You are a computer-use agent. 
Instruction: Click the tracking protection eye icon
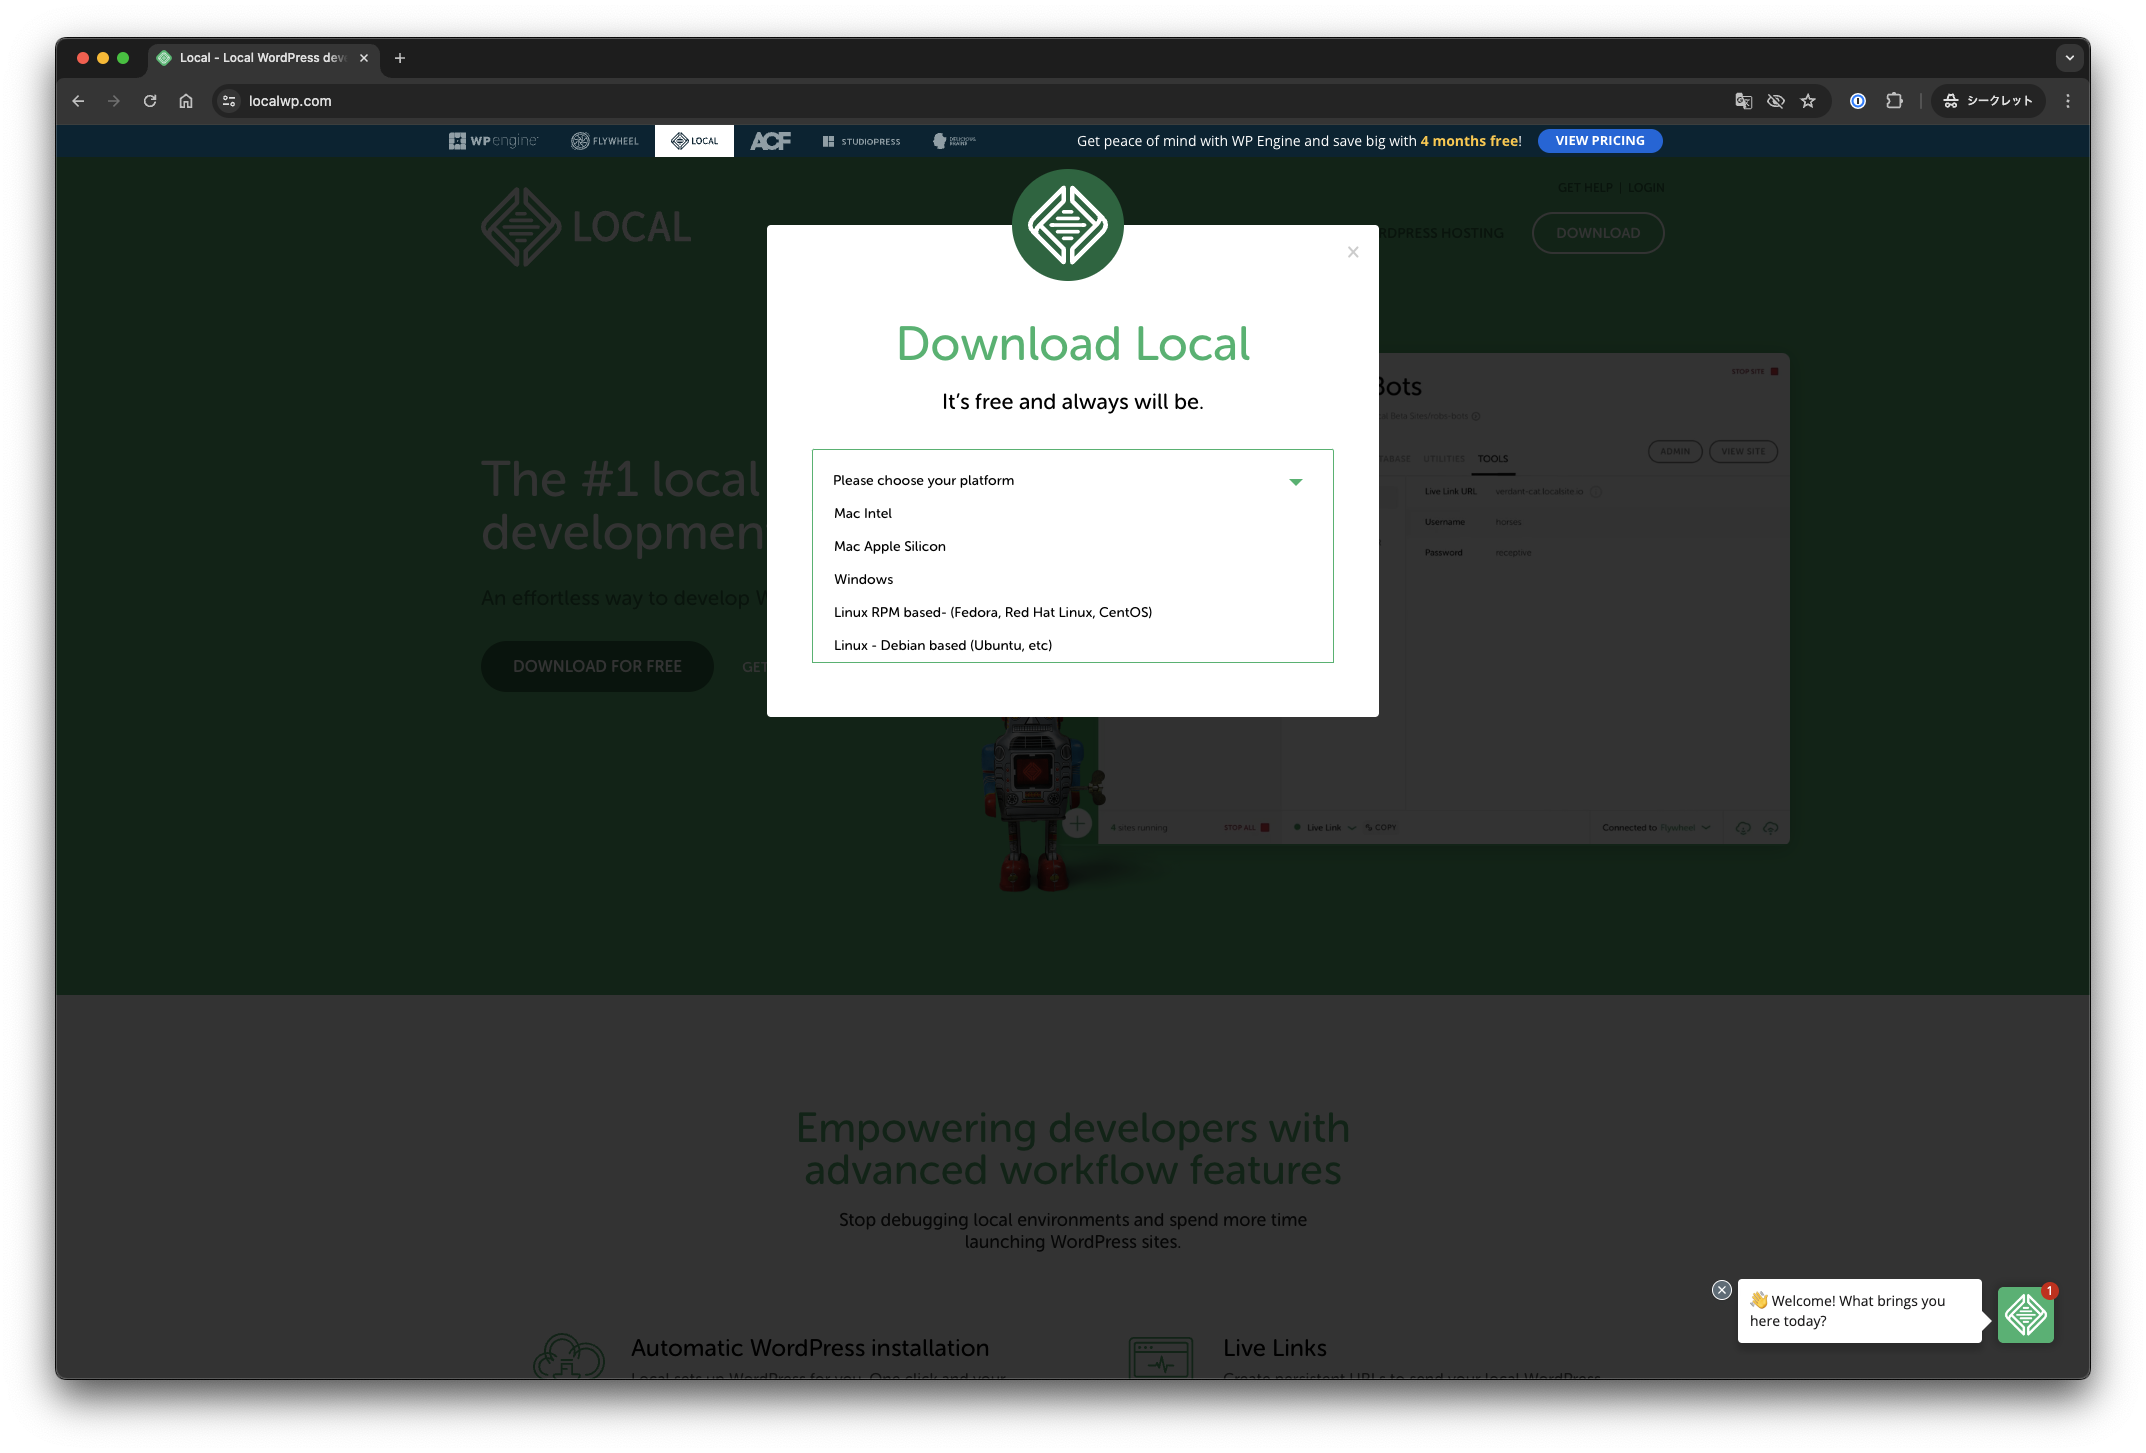[1776, 101]
